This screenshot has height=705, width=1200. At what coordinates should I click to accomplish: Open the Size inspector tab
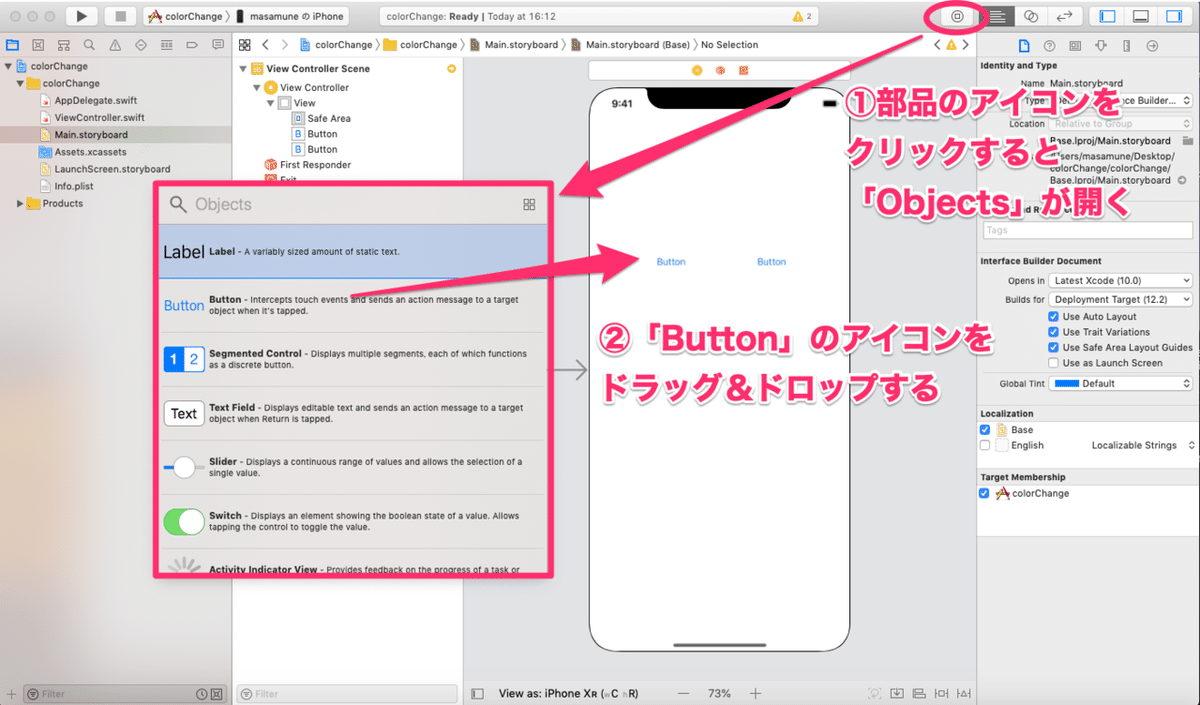pos(1127,46)
